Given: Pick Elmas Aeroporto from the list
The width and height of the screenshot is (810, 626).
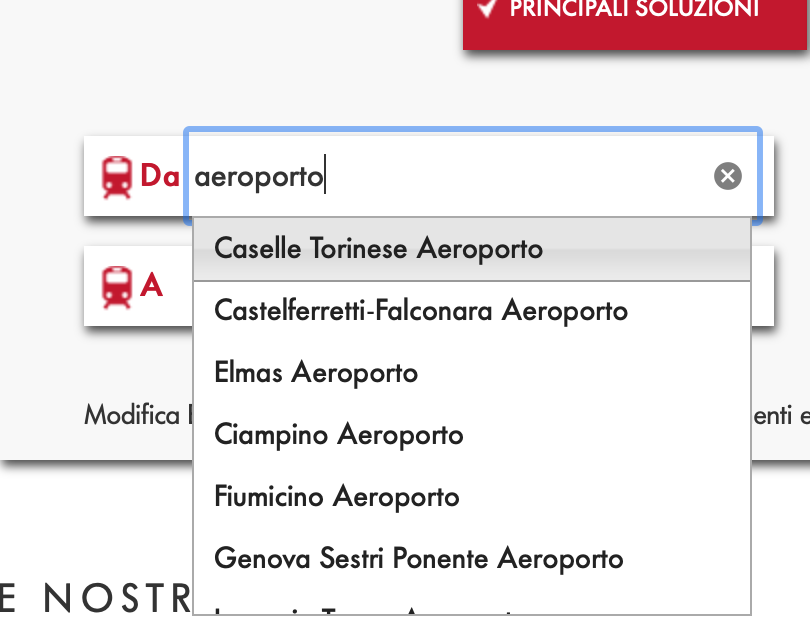Looking at the screenshot, I should tap(316, 373).
